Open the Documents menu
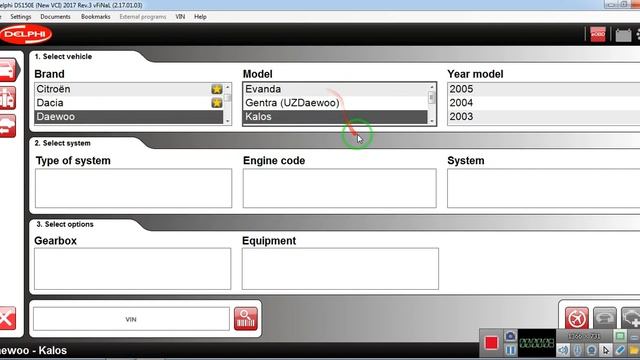Image resolution: width=640 pixels, height=360 pixels. click(56, 17)
